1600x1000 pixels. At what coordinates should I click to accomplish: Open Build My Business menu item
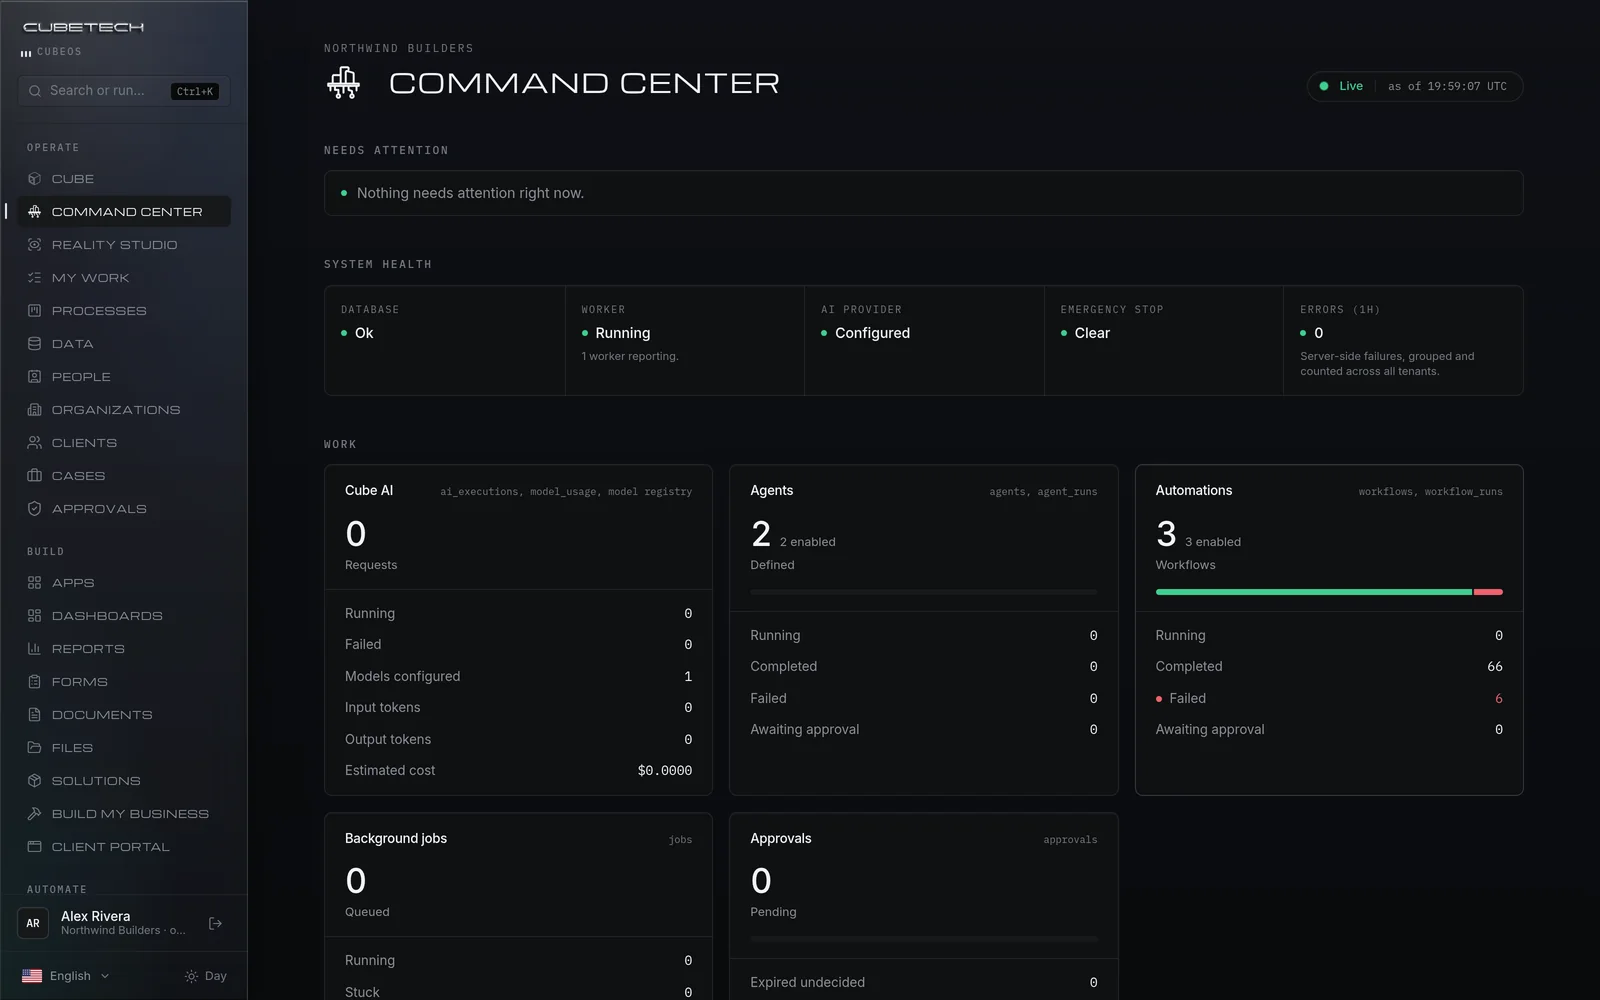point(124,814)
